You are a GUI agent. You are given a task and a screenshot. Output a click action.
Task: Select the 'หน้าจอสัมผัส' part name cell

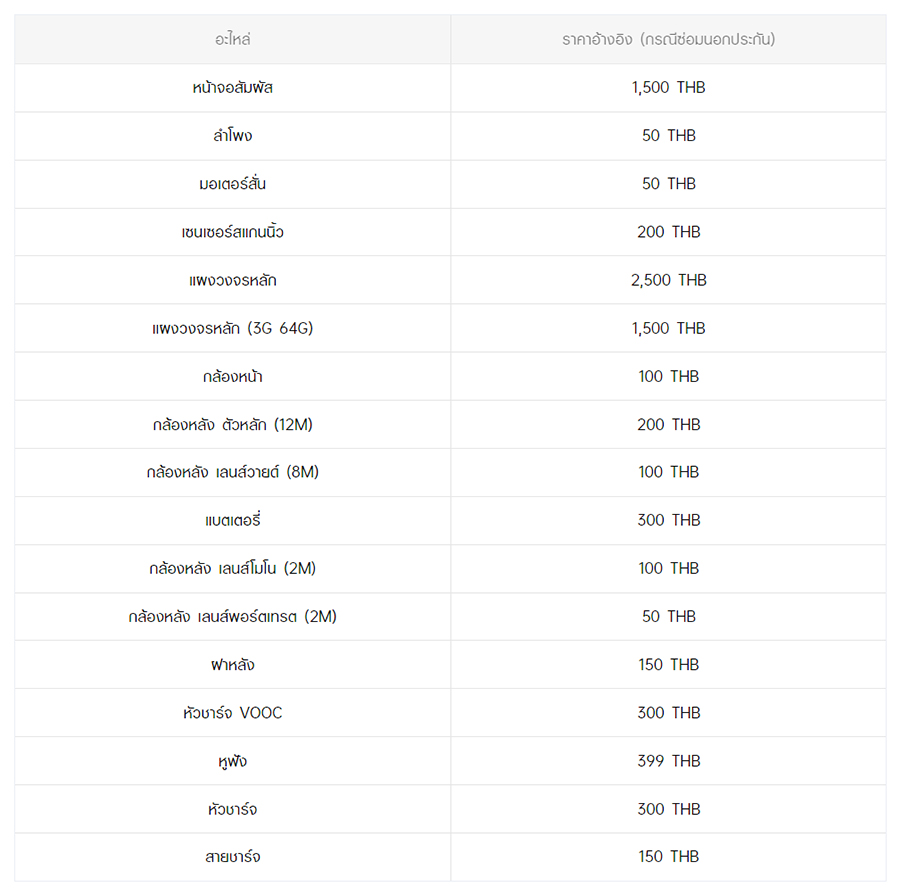(232, 88)
